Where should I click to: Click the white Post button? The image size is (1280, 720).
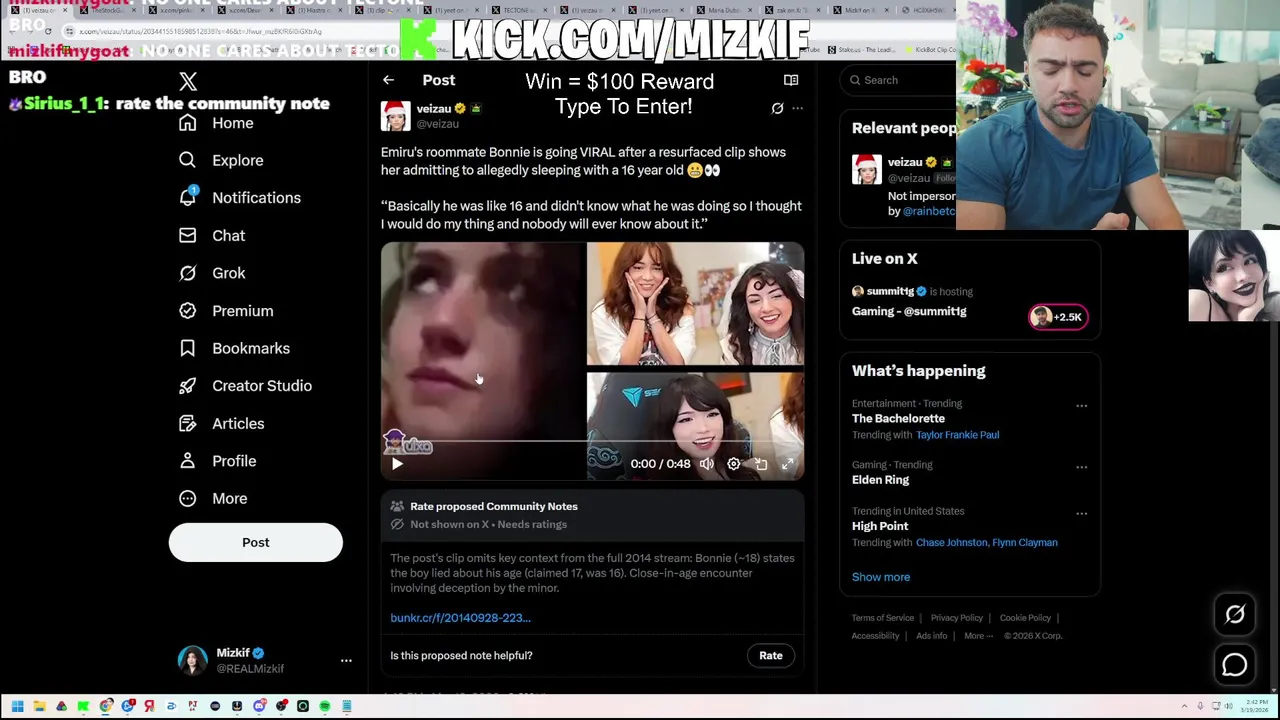click(255, 542)
